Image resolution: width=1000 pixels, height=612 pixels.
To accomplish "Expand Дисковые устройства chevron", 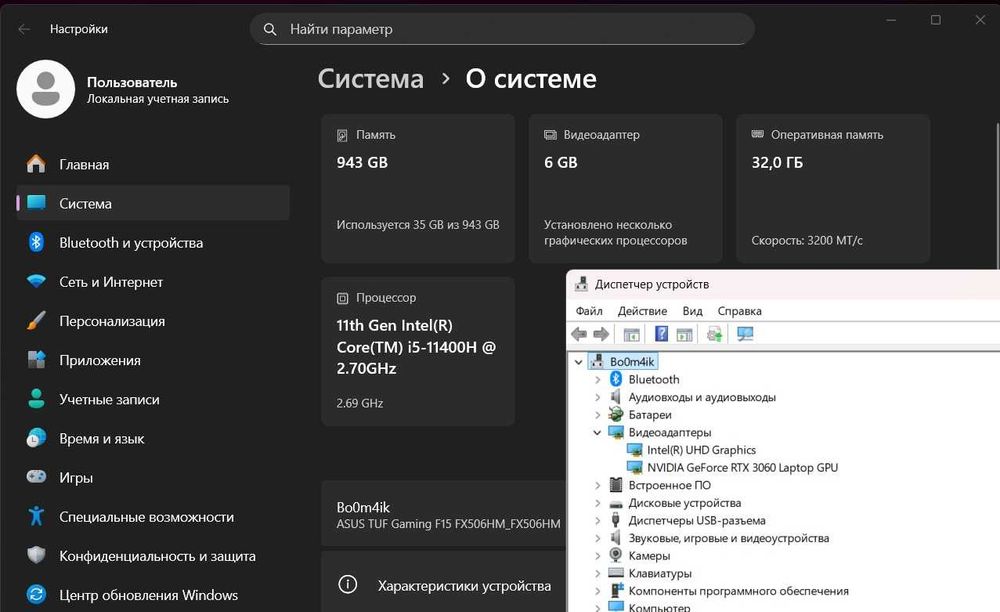I will [x=598, y=503].
